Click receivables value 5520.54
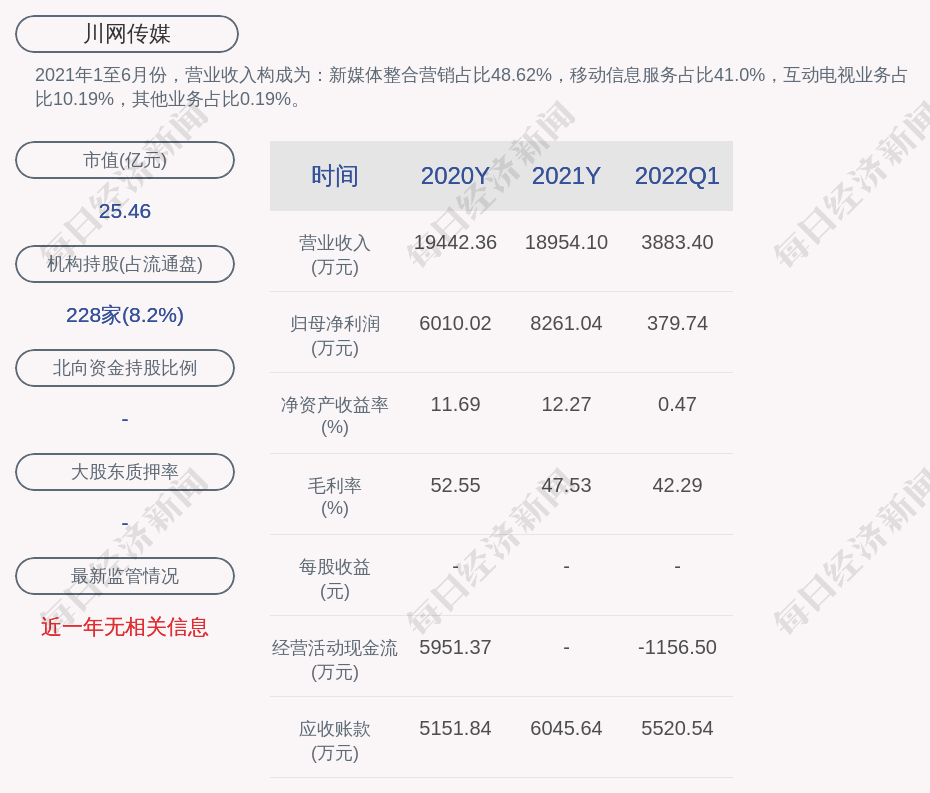Screen dimensions: 930x793 677,728
